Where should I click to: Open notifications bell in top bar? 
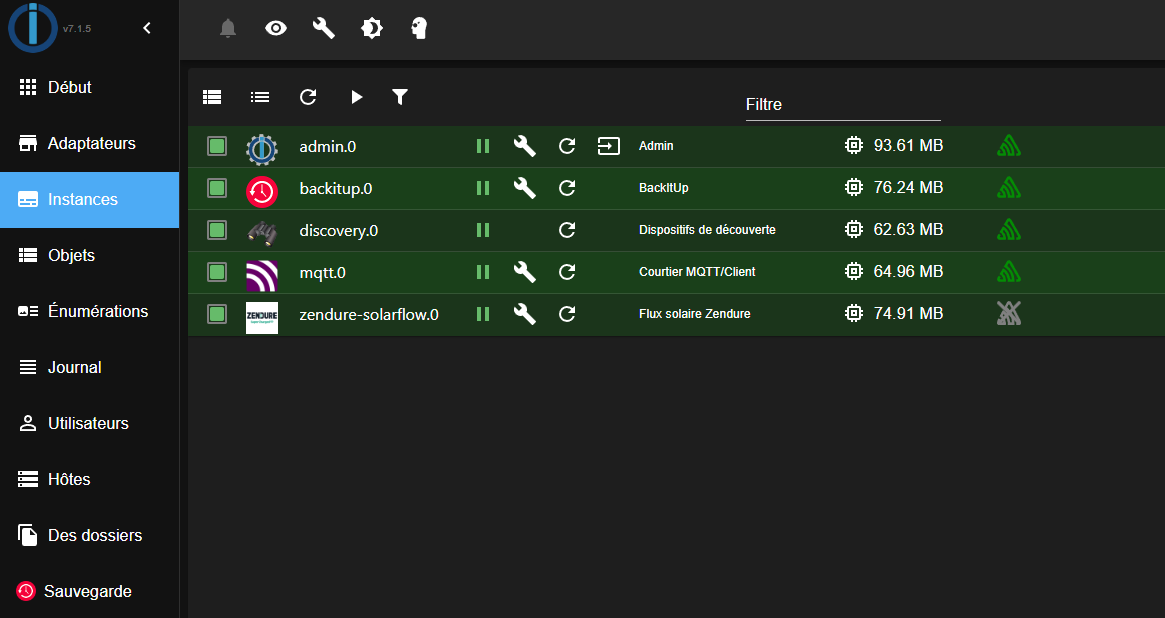click(228, 28)
